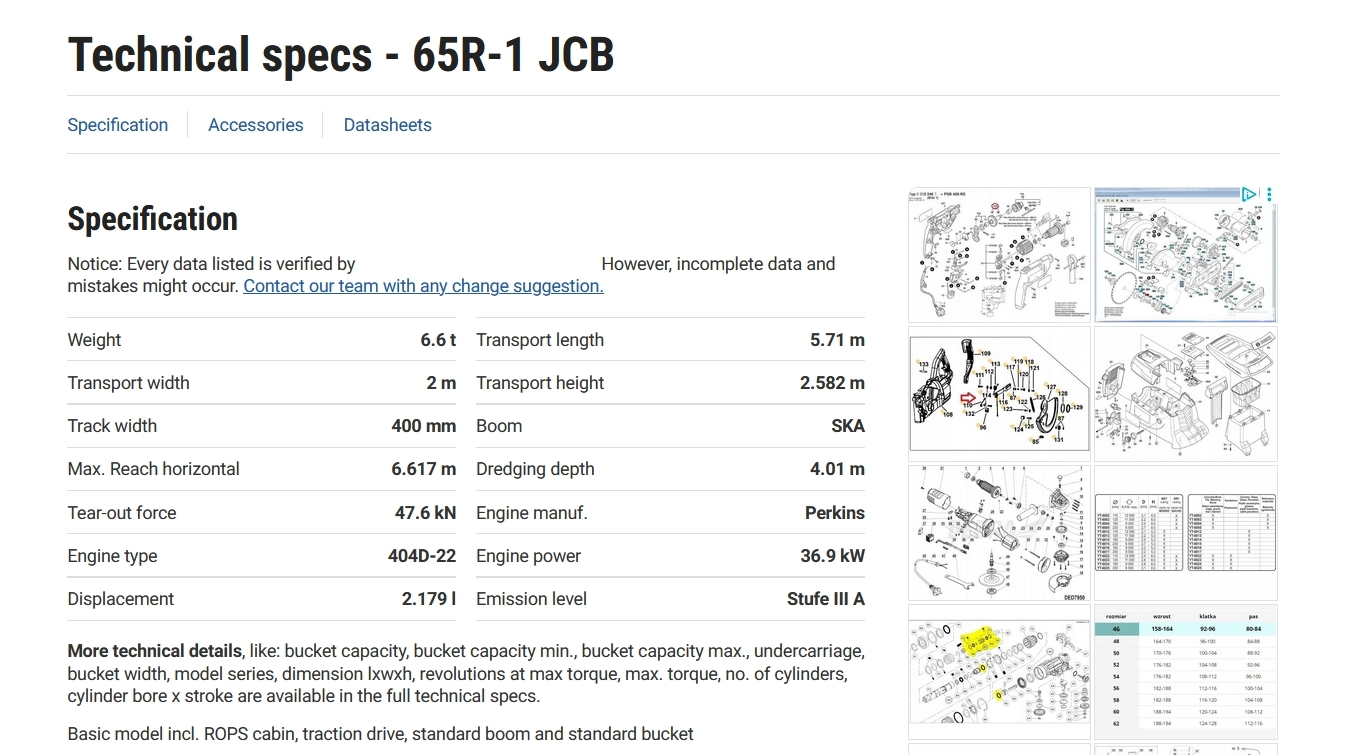The width and height of the screenshot is (1361, 755).
Task: Open the ad options three-dot menu
Action: [x=1269, y=194]
